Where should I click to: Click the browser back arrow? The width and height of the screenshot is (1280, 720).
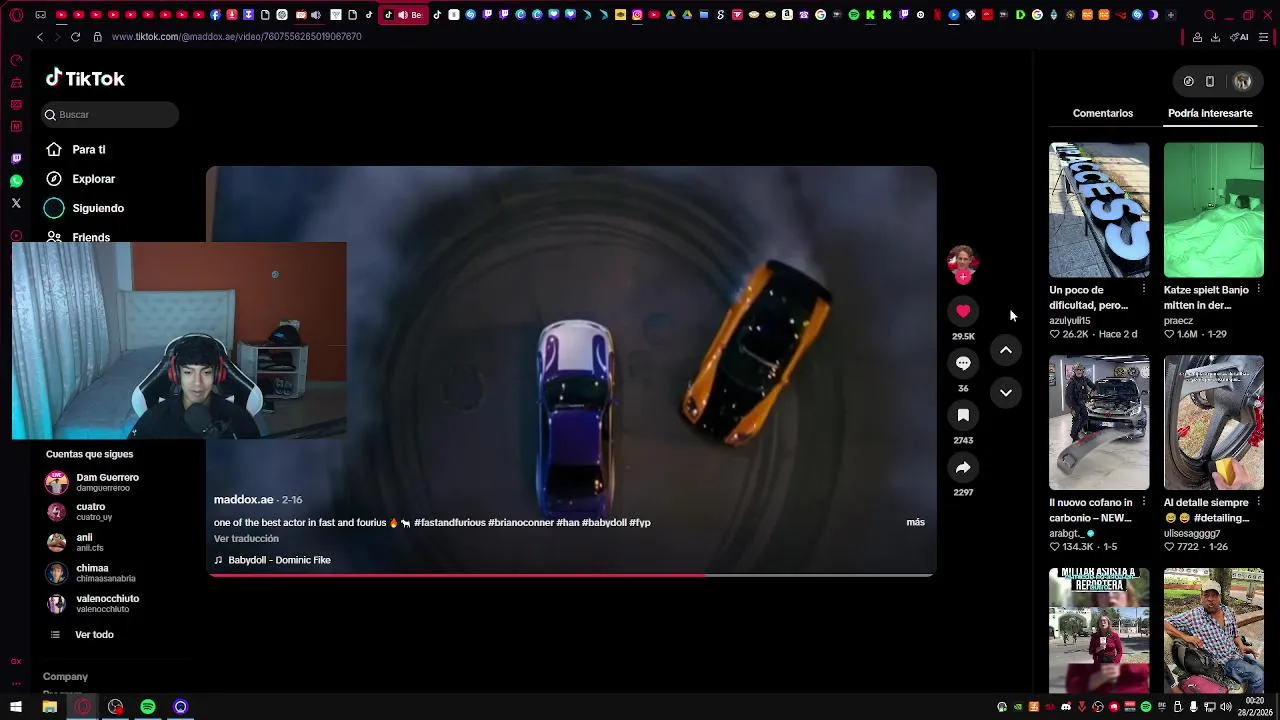tap(40, 37)
